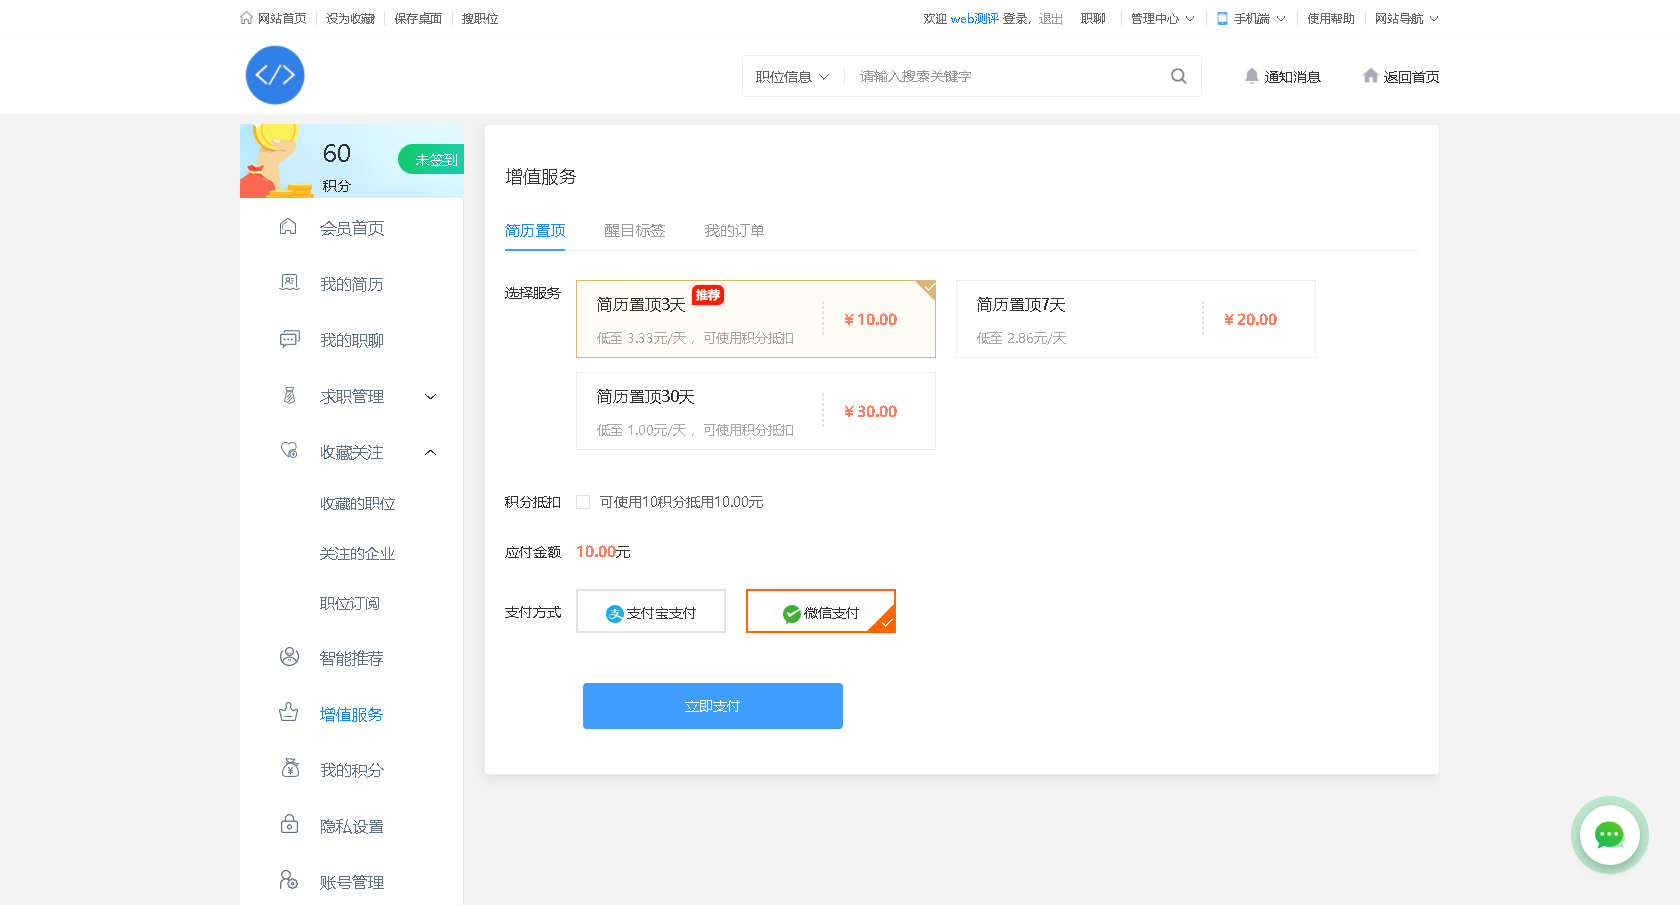The height and width of the screenshot is (905, 1680).
Task: Click the notification bell icon
Action: click(1251, 76)
